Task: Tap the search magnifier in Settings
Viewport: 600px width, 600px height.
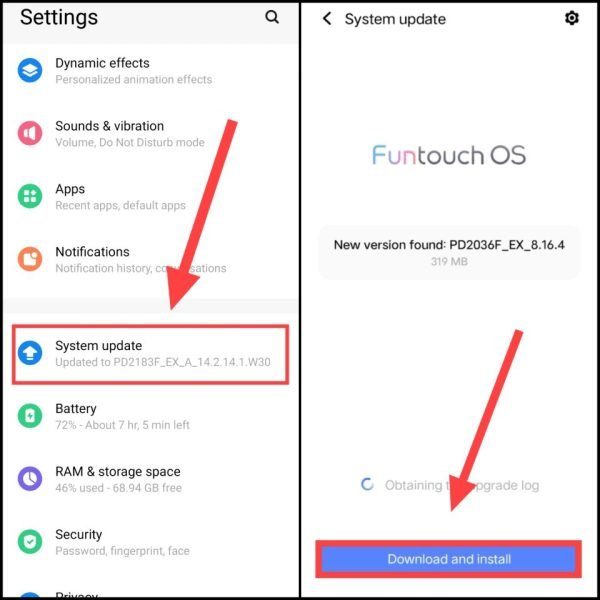Action: point(272,17)
